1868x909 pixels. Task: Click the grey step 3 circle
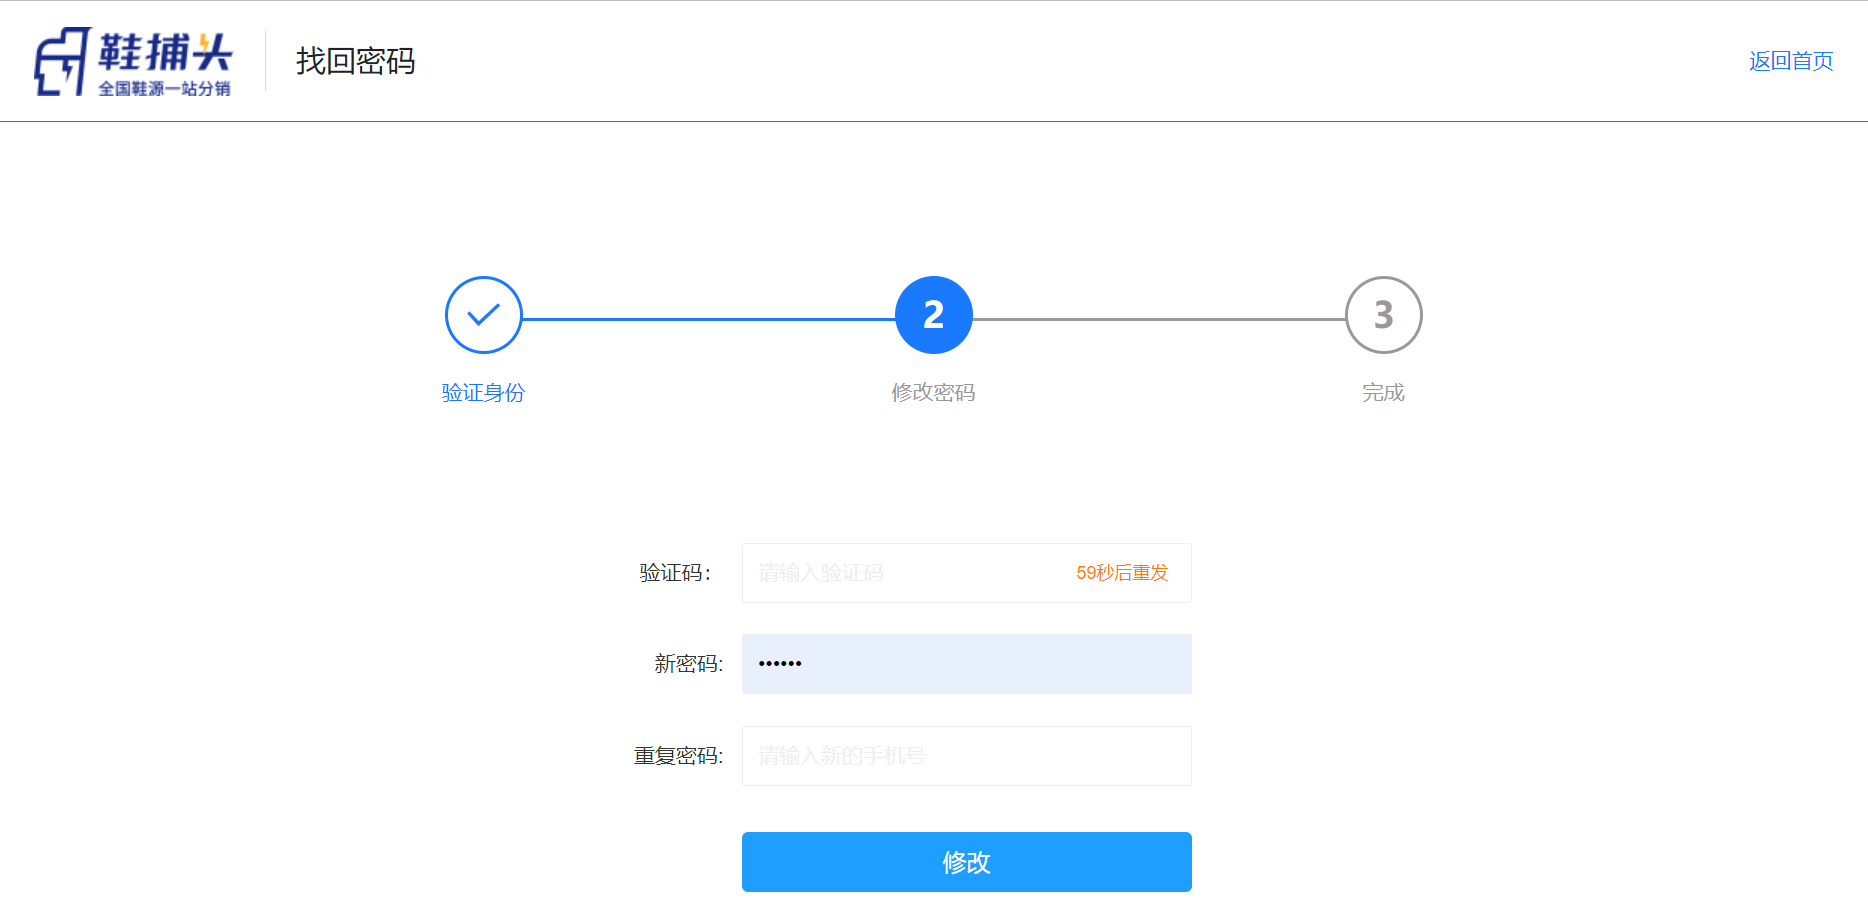tap(1383, 315)
